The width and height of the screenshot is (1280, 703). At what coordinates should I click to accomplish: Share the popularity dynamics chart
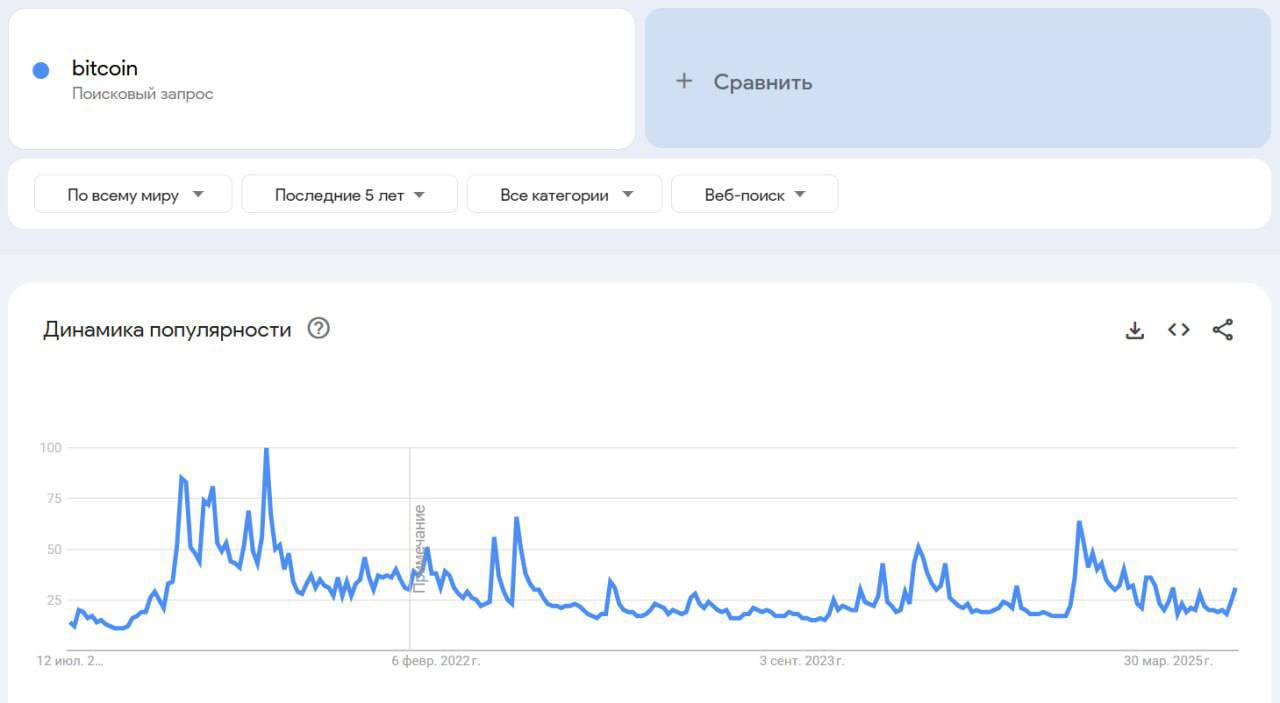tap(1222, 330)
